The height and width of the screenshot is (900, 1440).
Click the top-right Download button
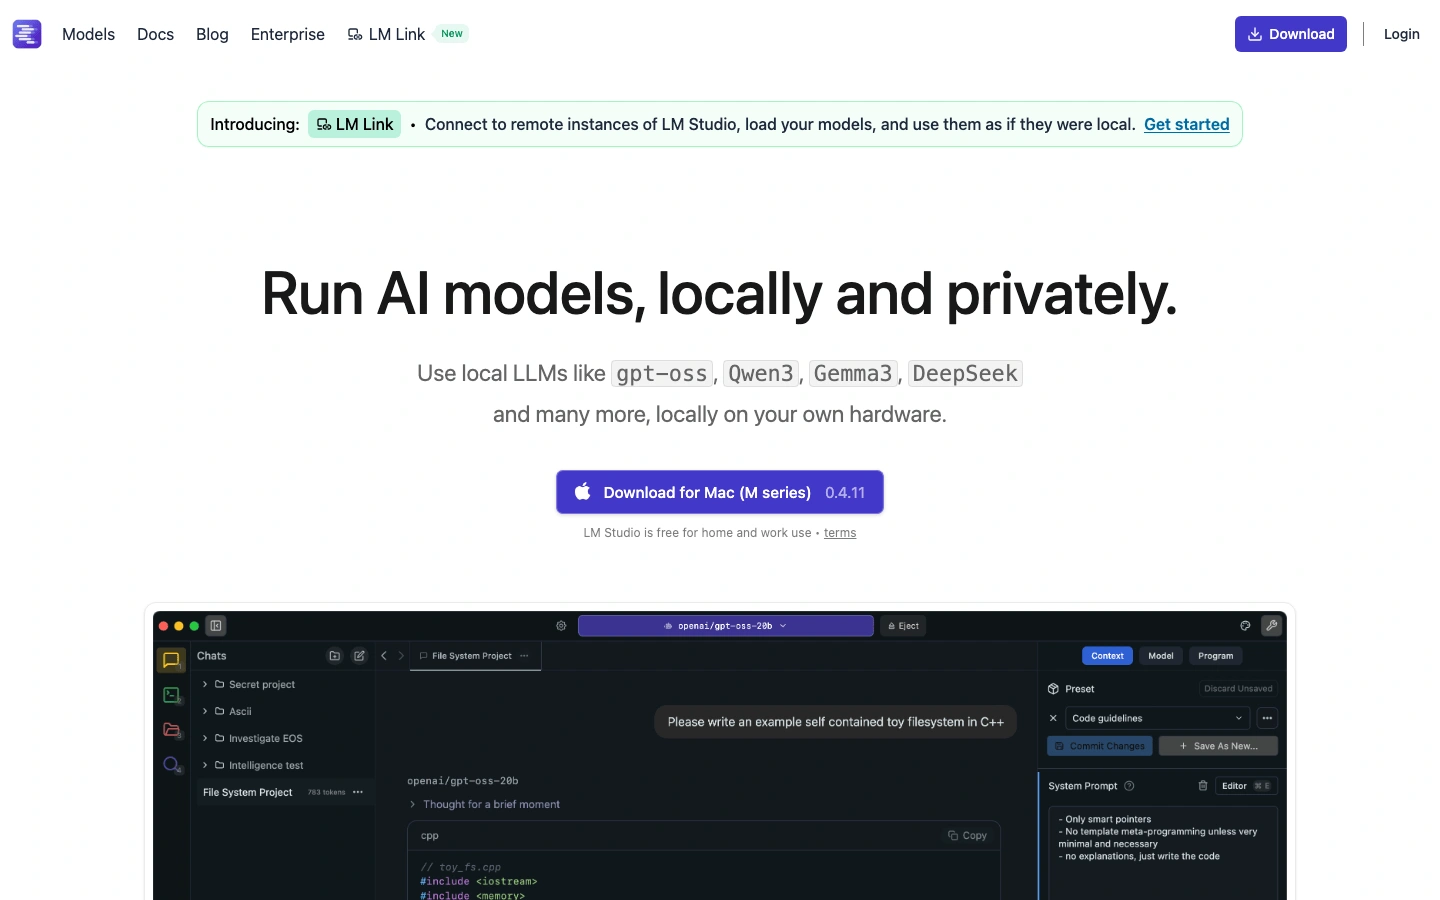1290,34
